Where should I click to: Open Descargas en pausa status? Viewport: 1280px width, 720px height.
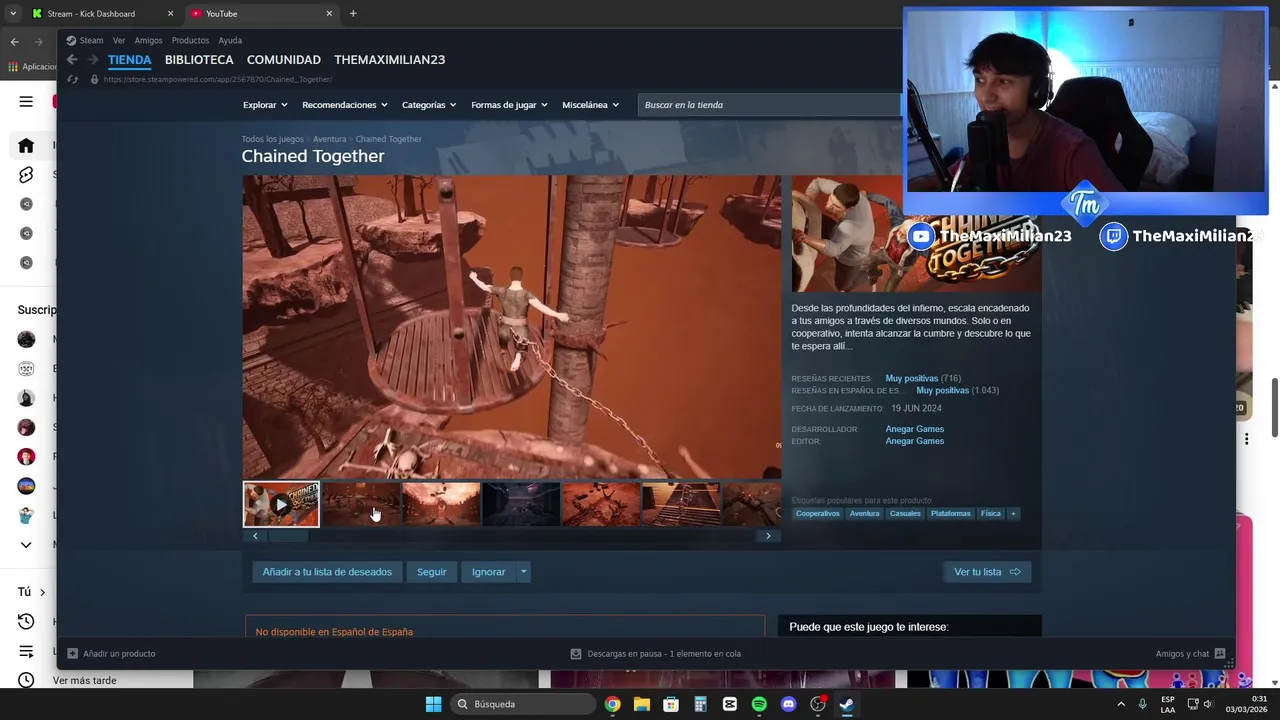click(655, 654)
